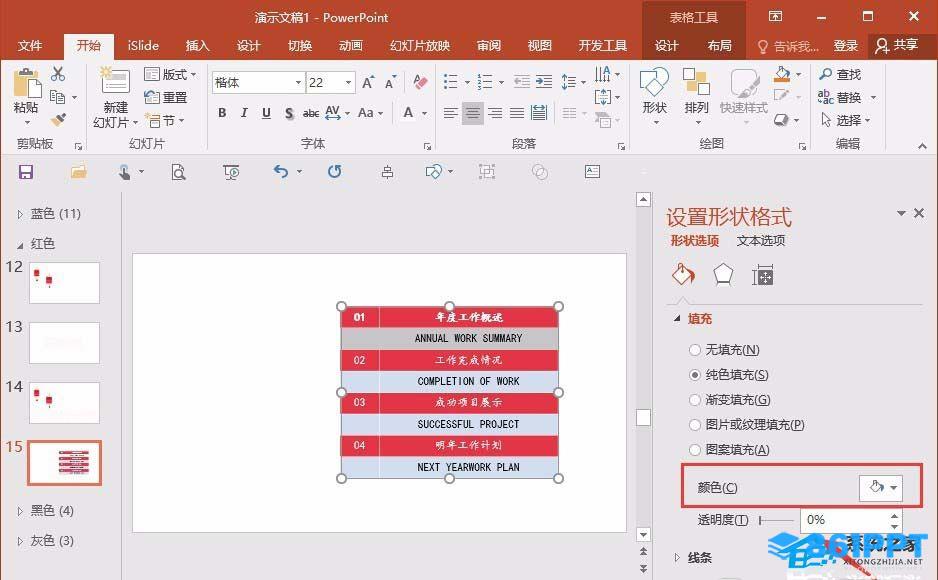Toggle Italic formatting

244,112
